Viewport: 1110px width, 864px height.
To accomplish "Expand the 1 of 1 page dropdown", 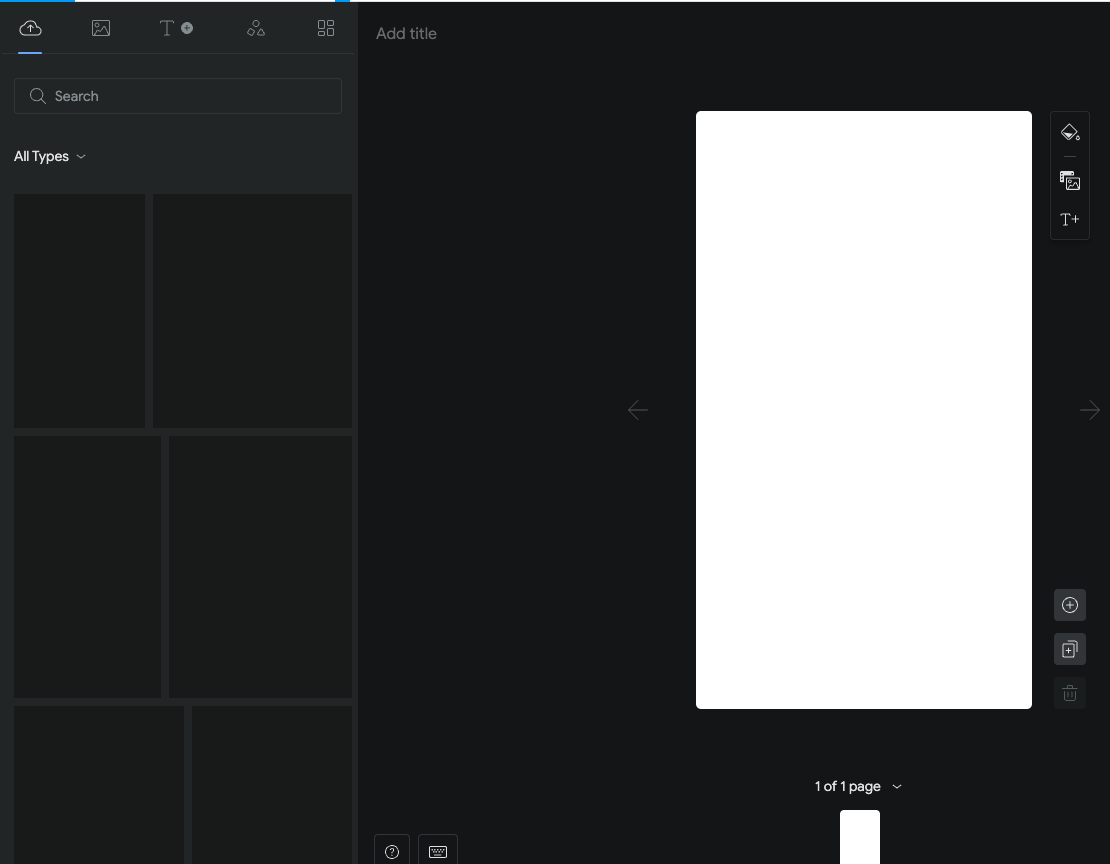I will [x=858, y=787].
